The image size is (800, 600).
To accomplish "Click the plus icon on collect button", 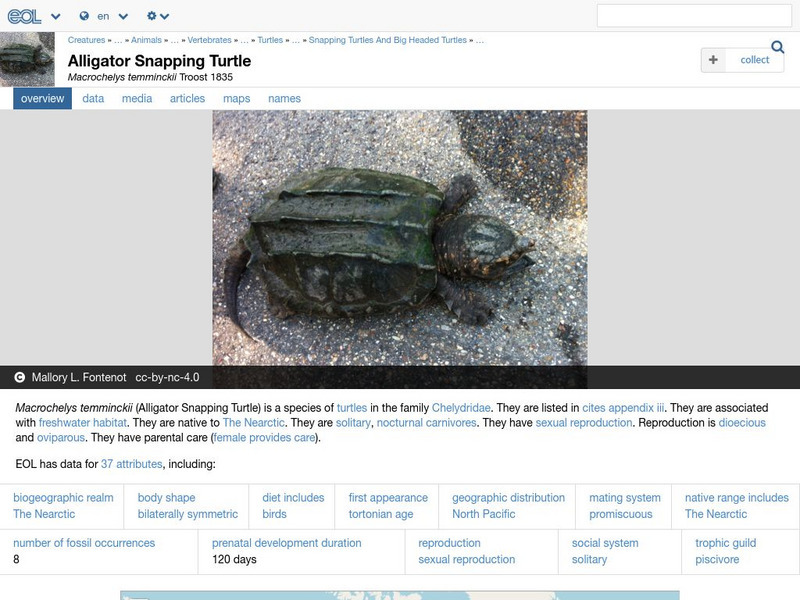I will [712, 60].
